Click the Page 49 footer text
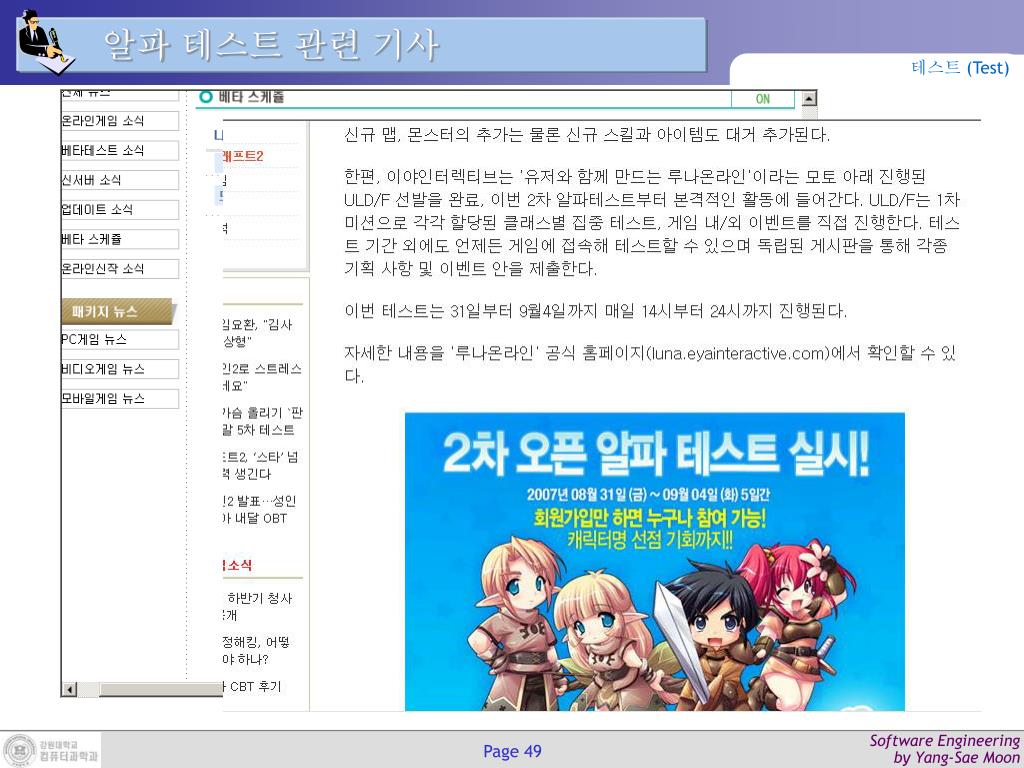Image resolution: width=1024 pixels, height=768 pixels. pyautogui.click(x=513, y=751)
